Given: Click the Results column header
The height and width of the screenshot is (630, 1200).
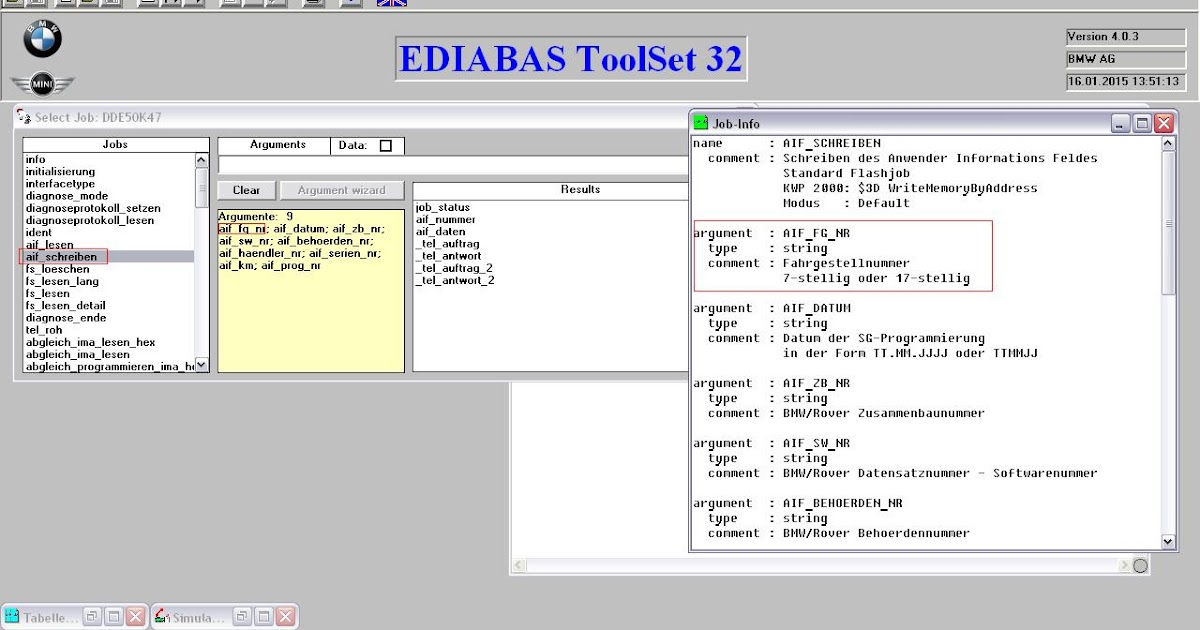Looking at the screenshot, I should 580,189.
